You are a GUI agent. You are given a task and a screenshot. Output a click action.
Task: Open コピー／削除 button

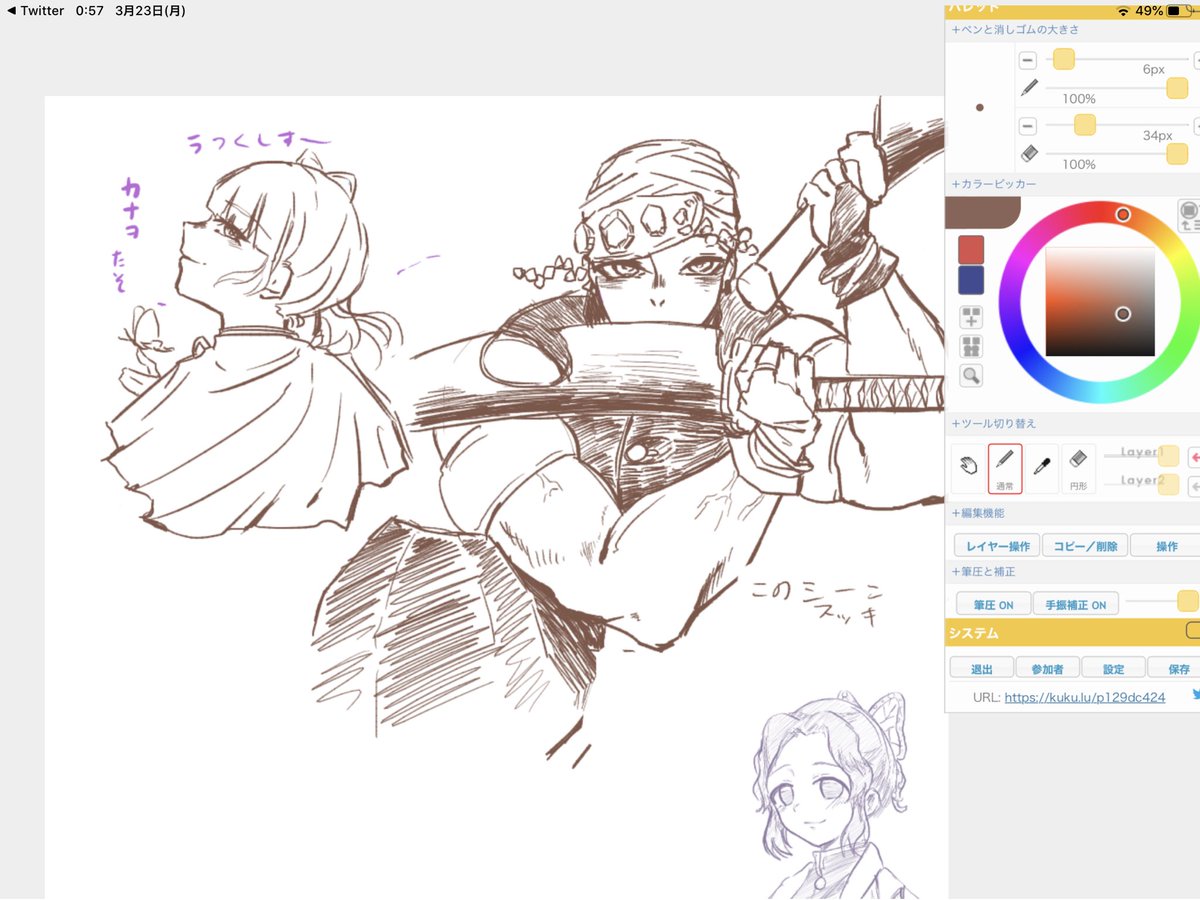click(1085, 546)
